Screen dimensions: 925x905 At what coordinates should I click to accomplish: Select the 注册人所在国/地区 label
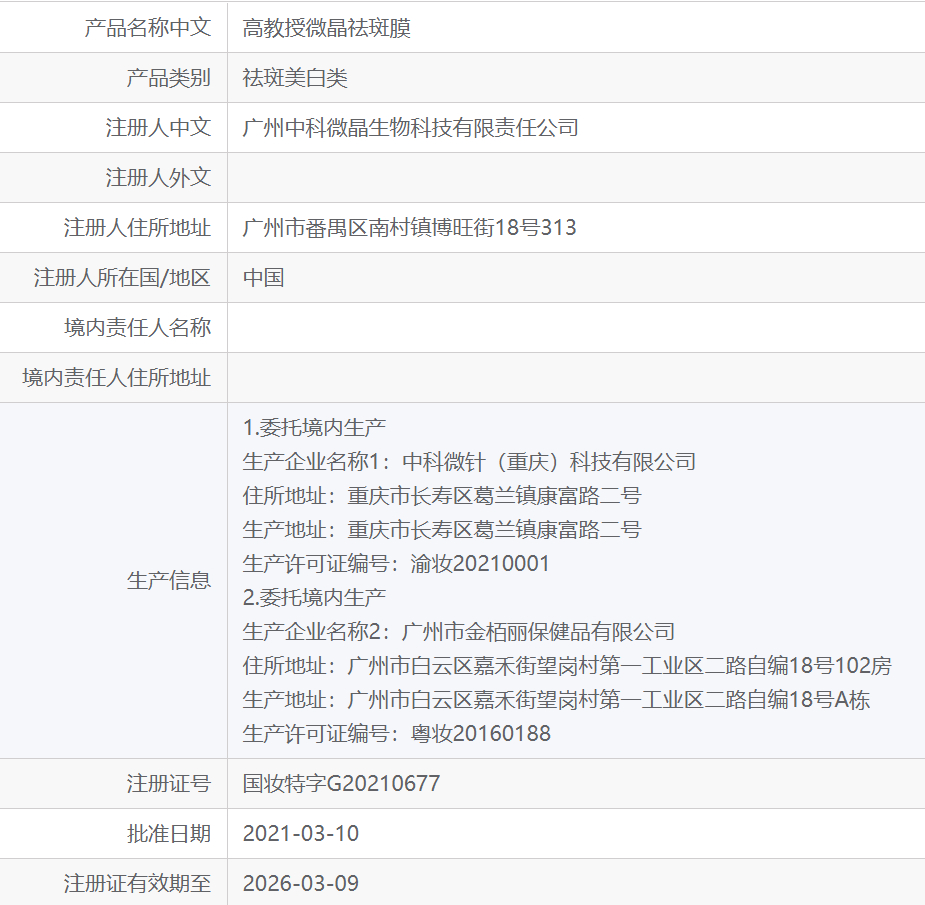(122, 278)
